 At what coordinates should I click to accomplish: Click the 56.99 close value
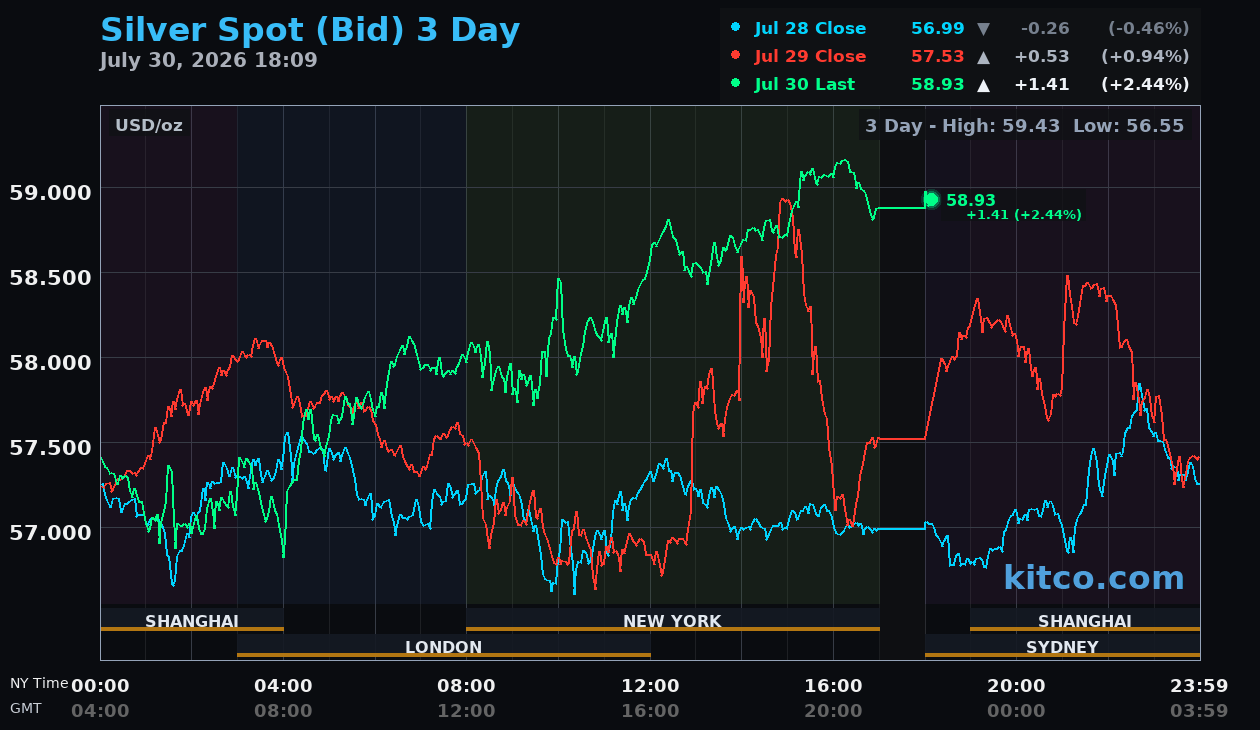click(x=938, y=28)
